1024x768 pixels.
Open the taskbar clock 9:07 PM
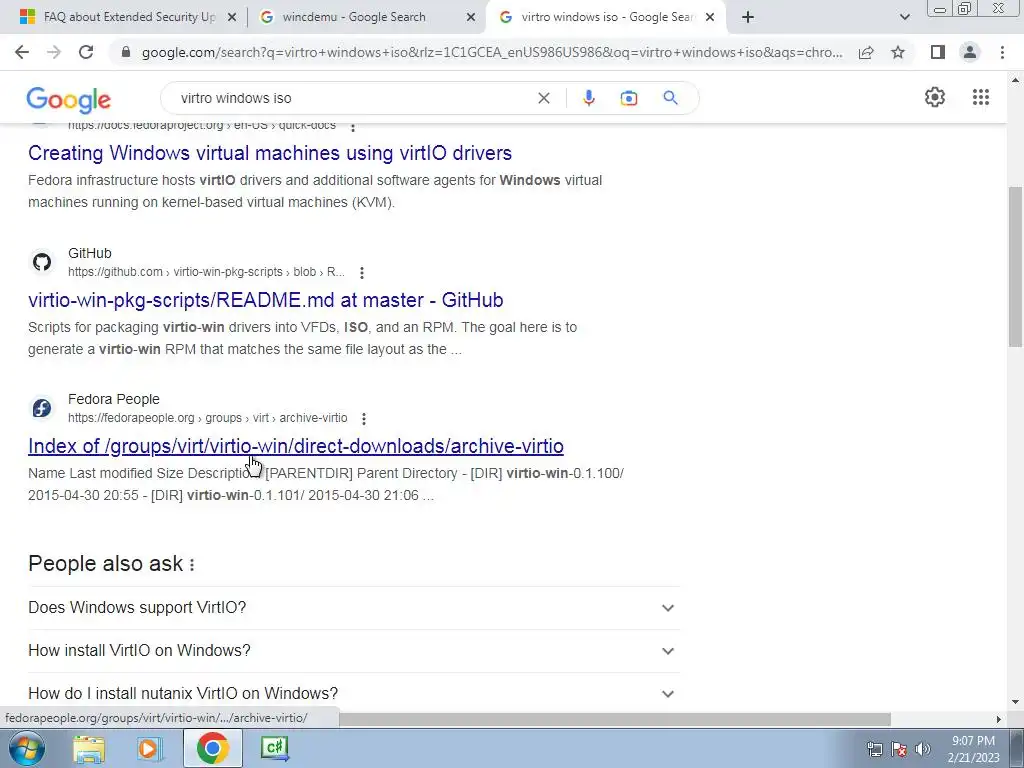click(973, 749)
